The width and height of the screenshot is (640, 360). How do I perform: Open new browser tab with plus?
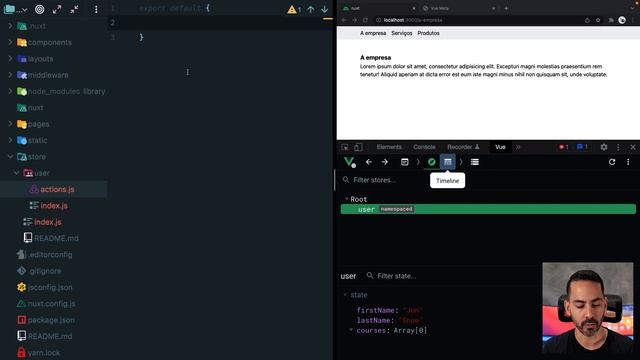coord(506,8)
